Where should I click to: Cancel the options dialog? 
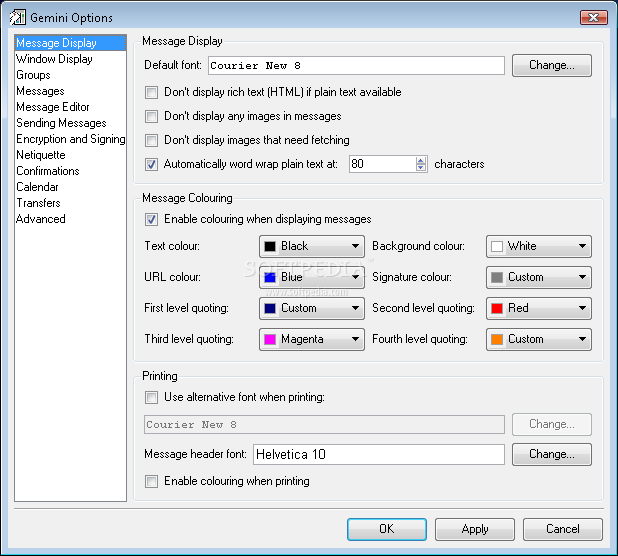563,529
